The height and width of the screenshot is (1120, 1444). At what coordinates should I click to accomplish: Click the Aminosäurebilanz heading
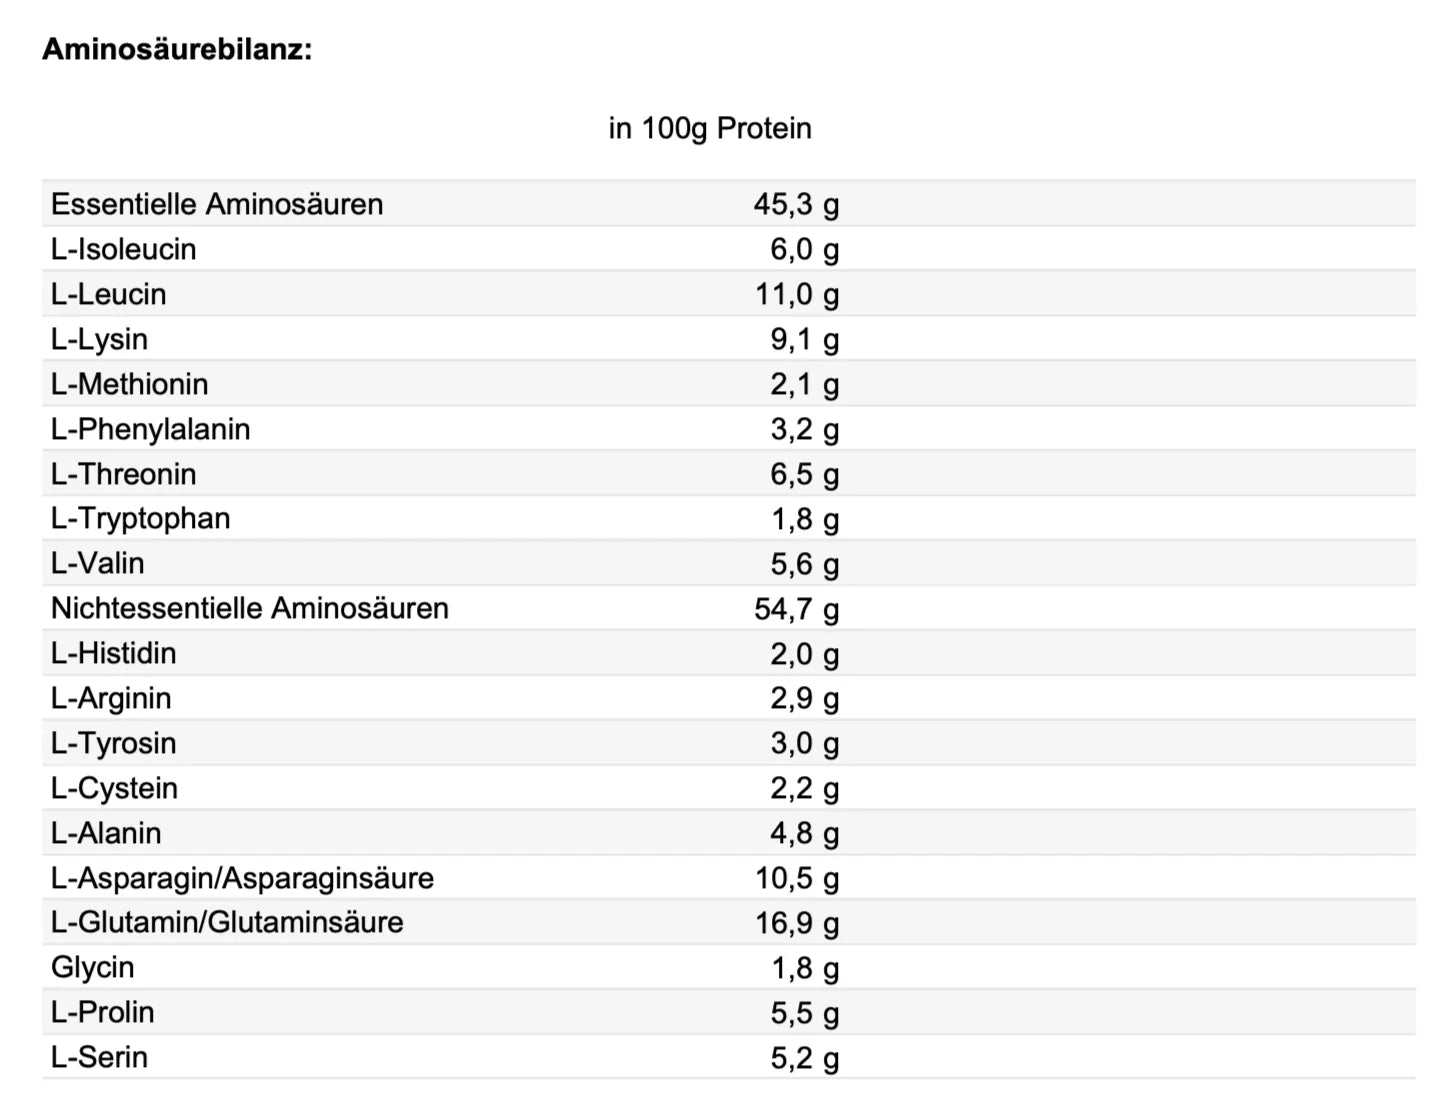tap(177, 49)
